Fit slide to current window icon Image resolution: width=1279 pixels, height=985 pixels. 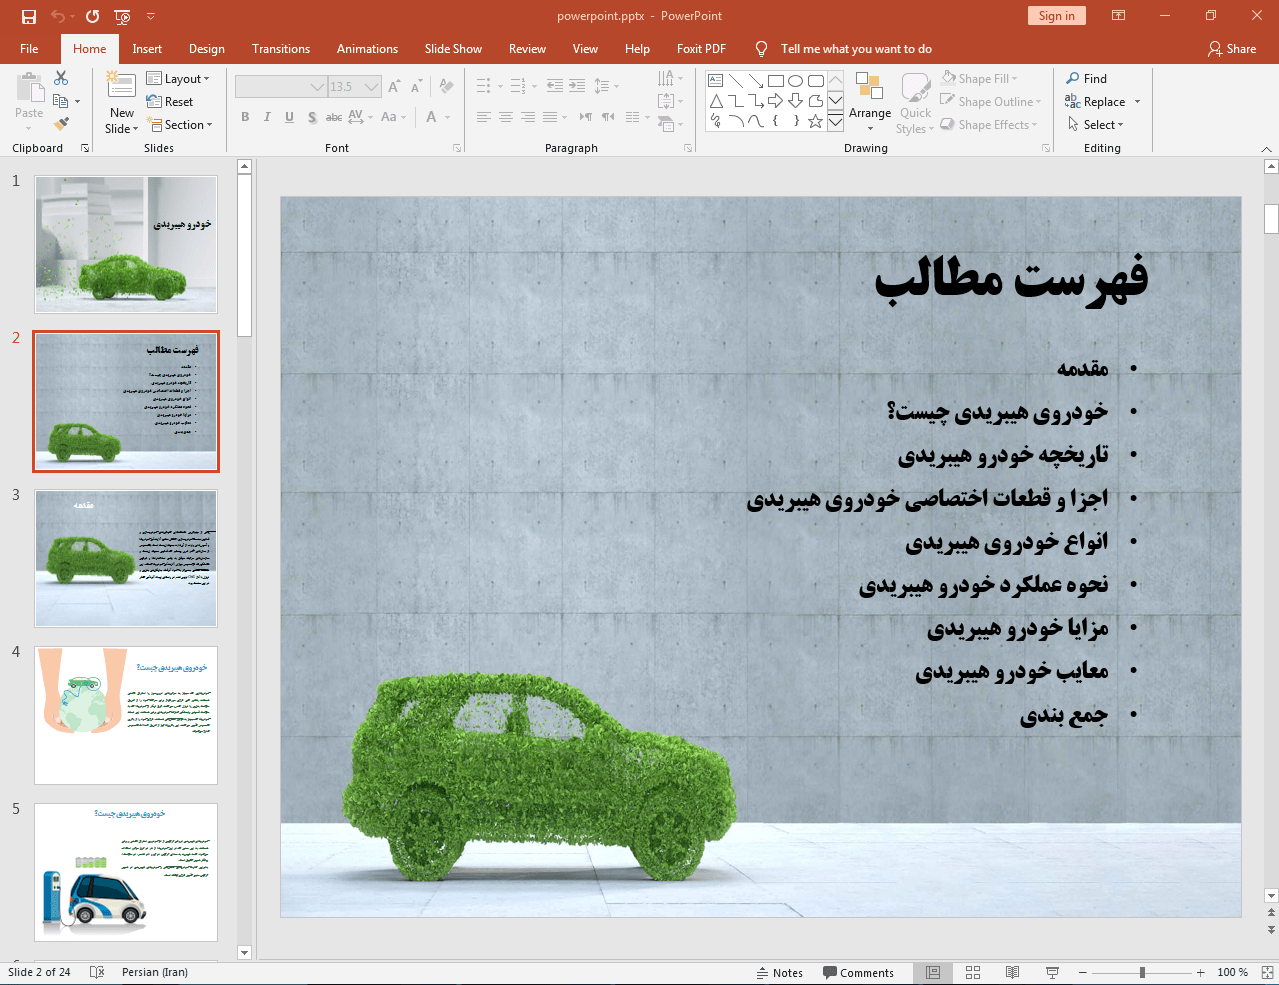pyautogui.click(x=1267, y=972)
